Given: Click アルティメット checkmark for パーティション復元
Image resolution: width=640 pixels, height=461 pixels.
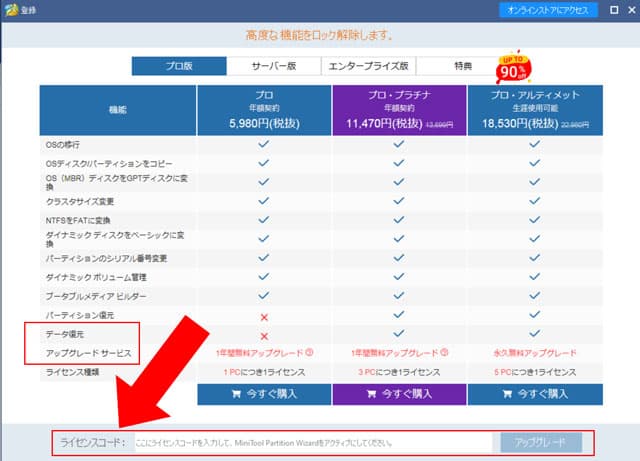Looking at the screenshot, I should [535, 314].
